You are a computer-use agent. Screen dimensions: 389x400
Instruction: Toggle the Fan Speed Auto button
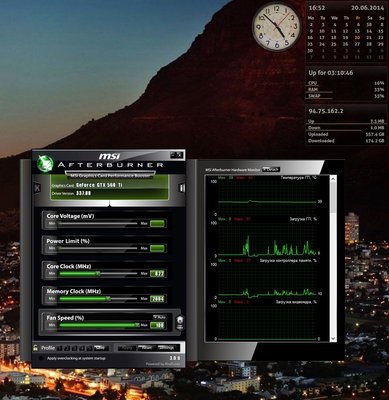pyautogui.click(x=159, y=317)
